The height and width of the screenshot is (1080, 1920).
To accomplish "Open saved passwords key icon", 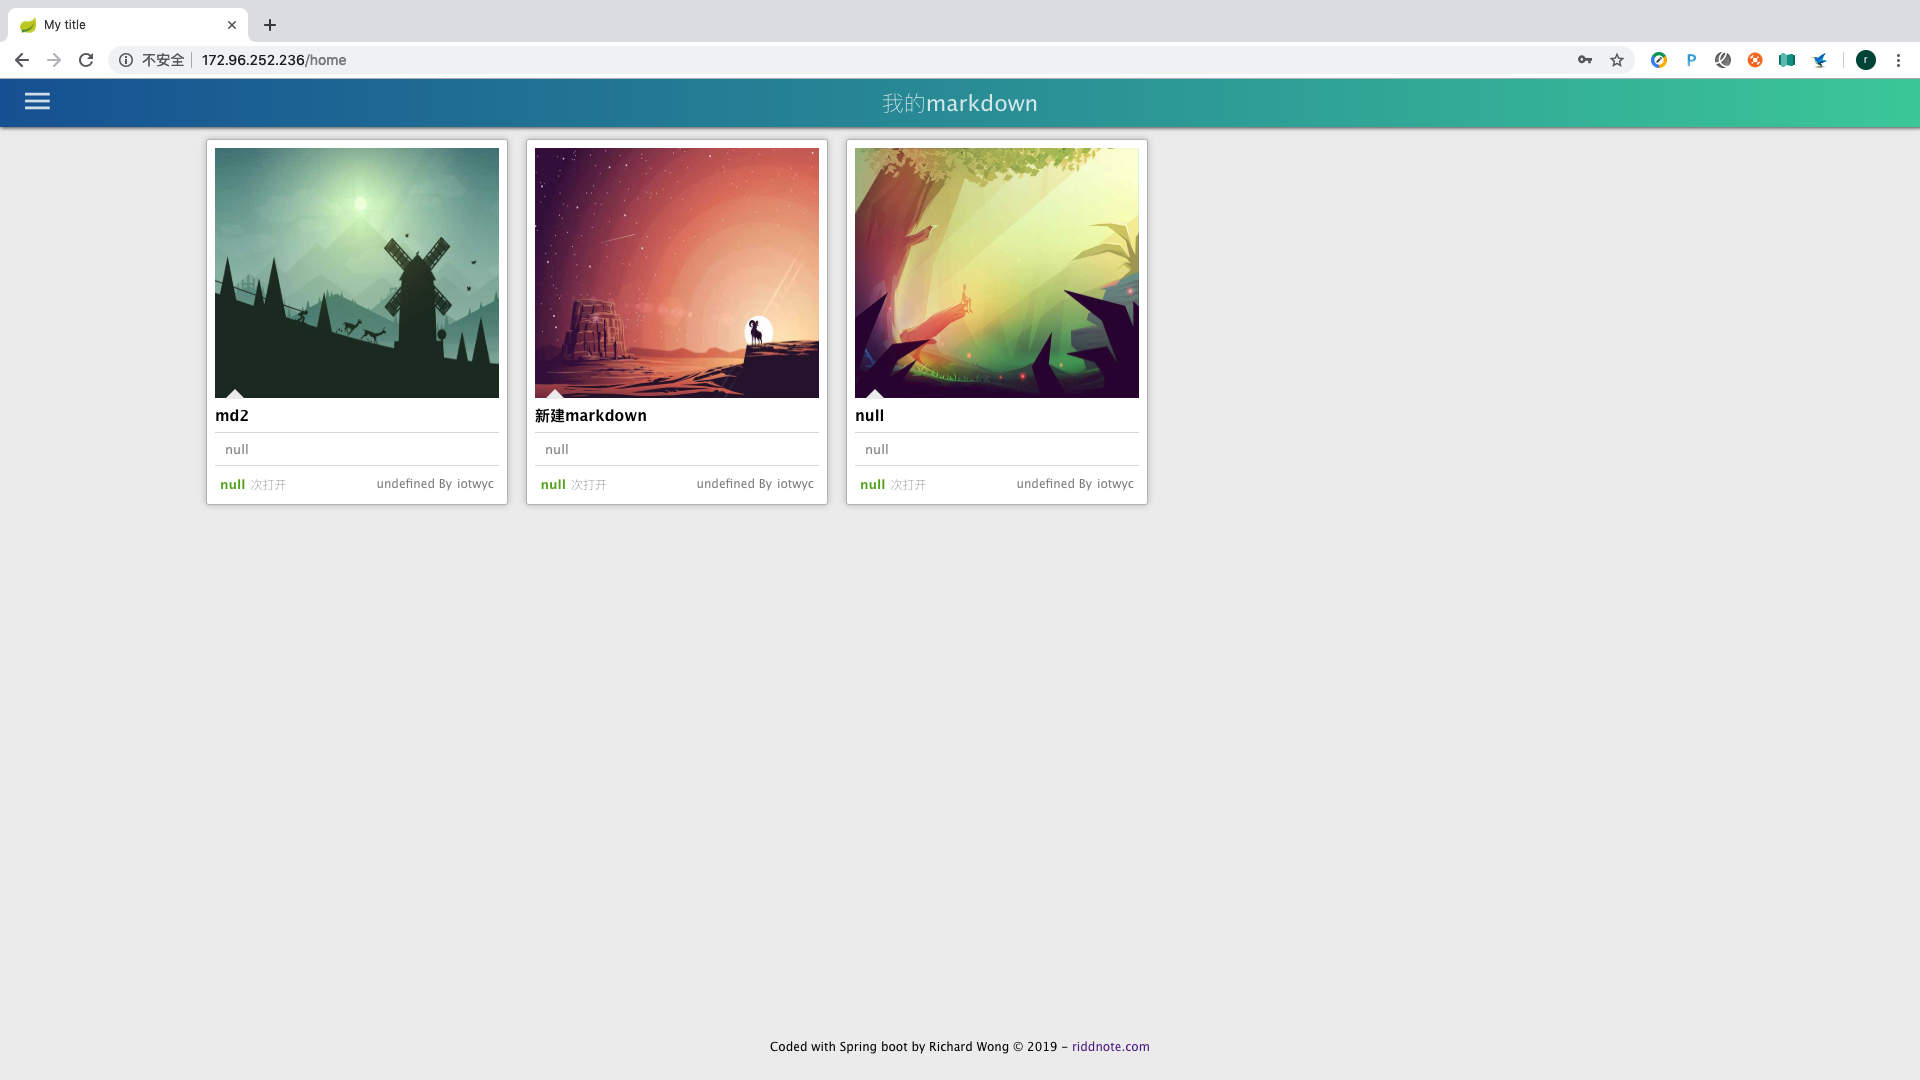I will click(1585, 60).
